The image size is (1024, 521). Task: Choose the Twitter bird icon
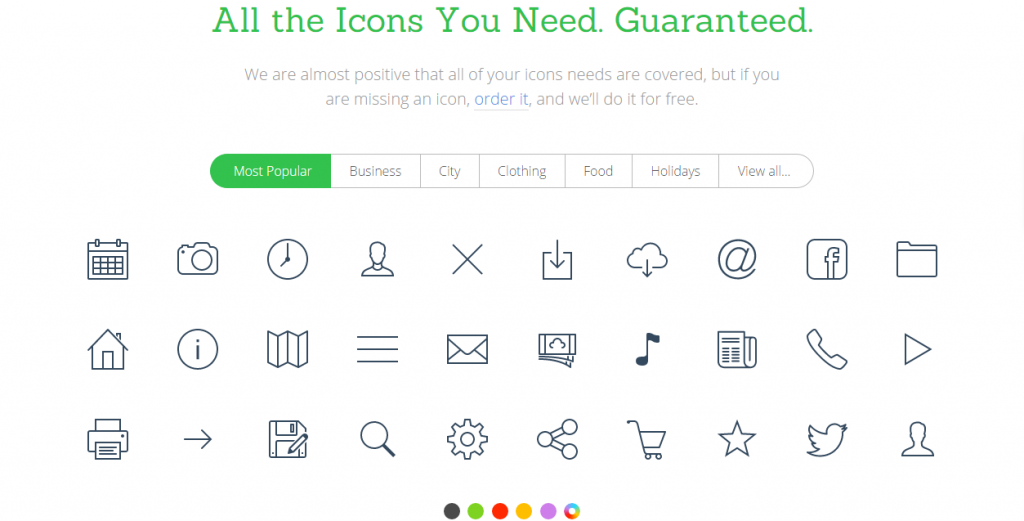pos(827,439)
